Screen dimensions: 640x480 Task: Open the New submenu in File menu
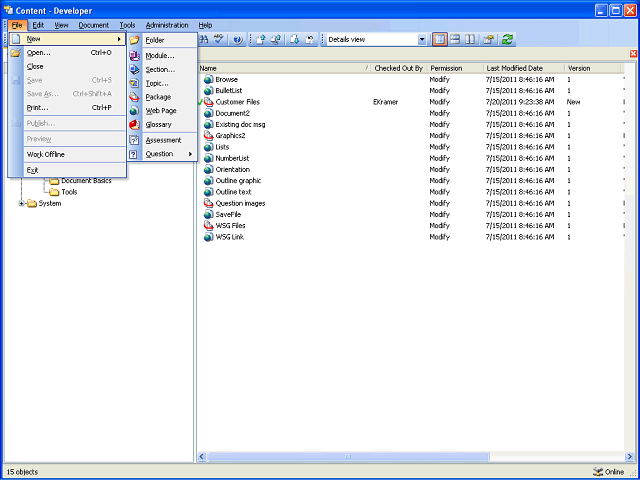click(67, 39)
